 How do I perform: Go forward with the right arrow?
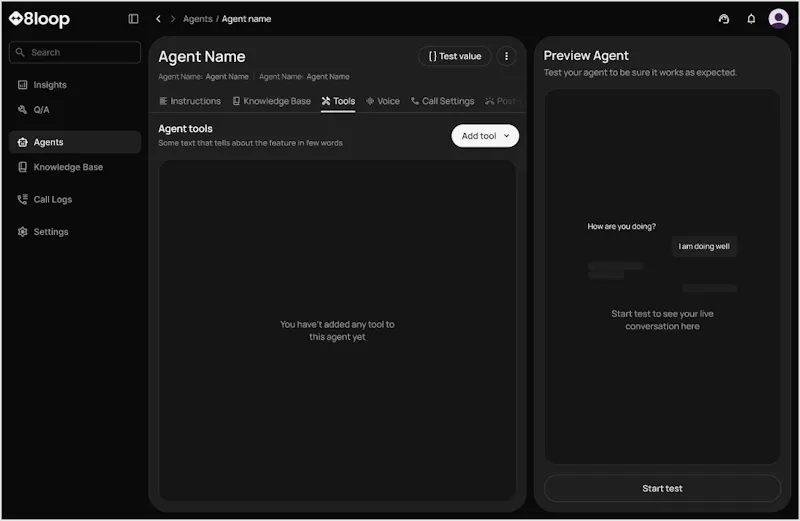(x=172, y=19)
